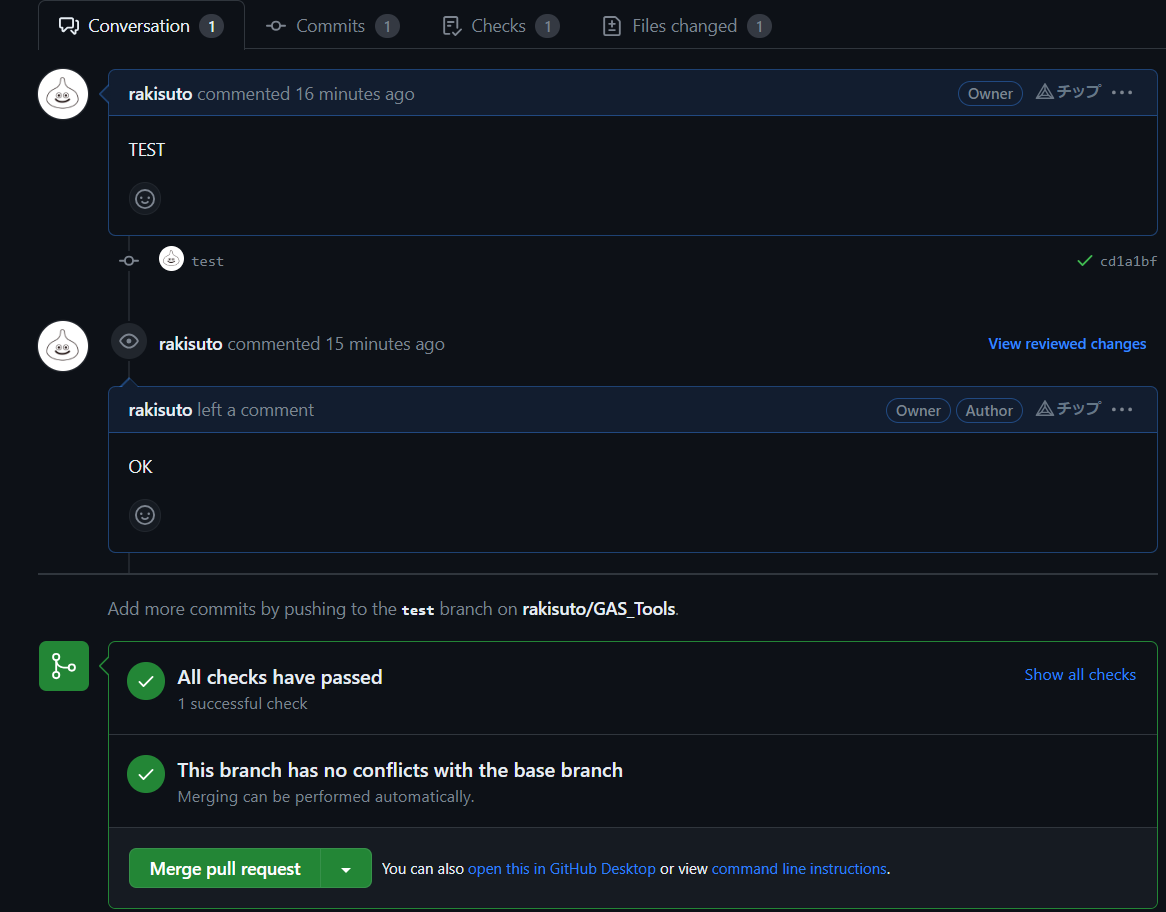Click the speech bubble icon on Conversation tab

68,25
